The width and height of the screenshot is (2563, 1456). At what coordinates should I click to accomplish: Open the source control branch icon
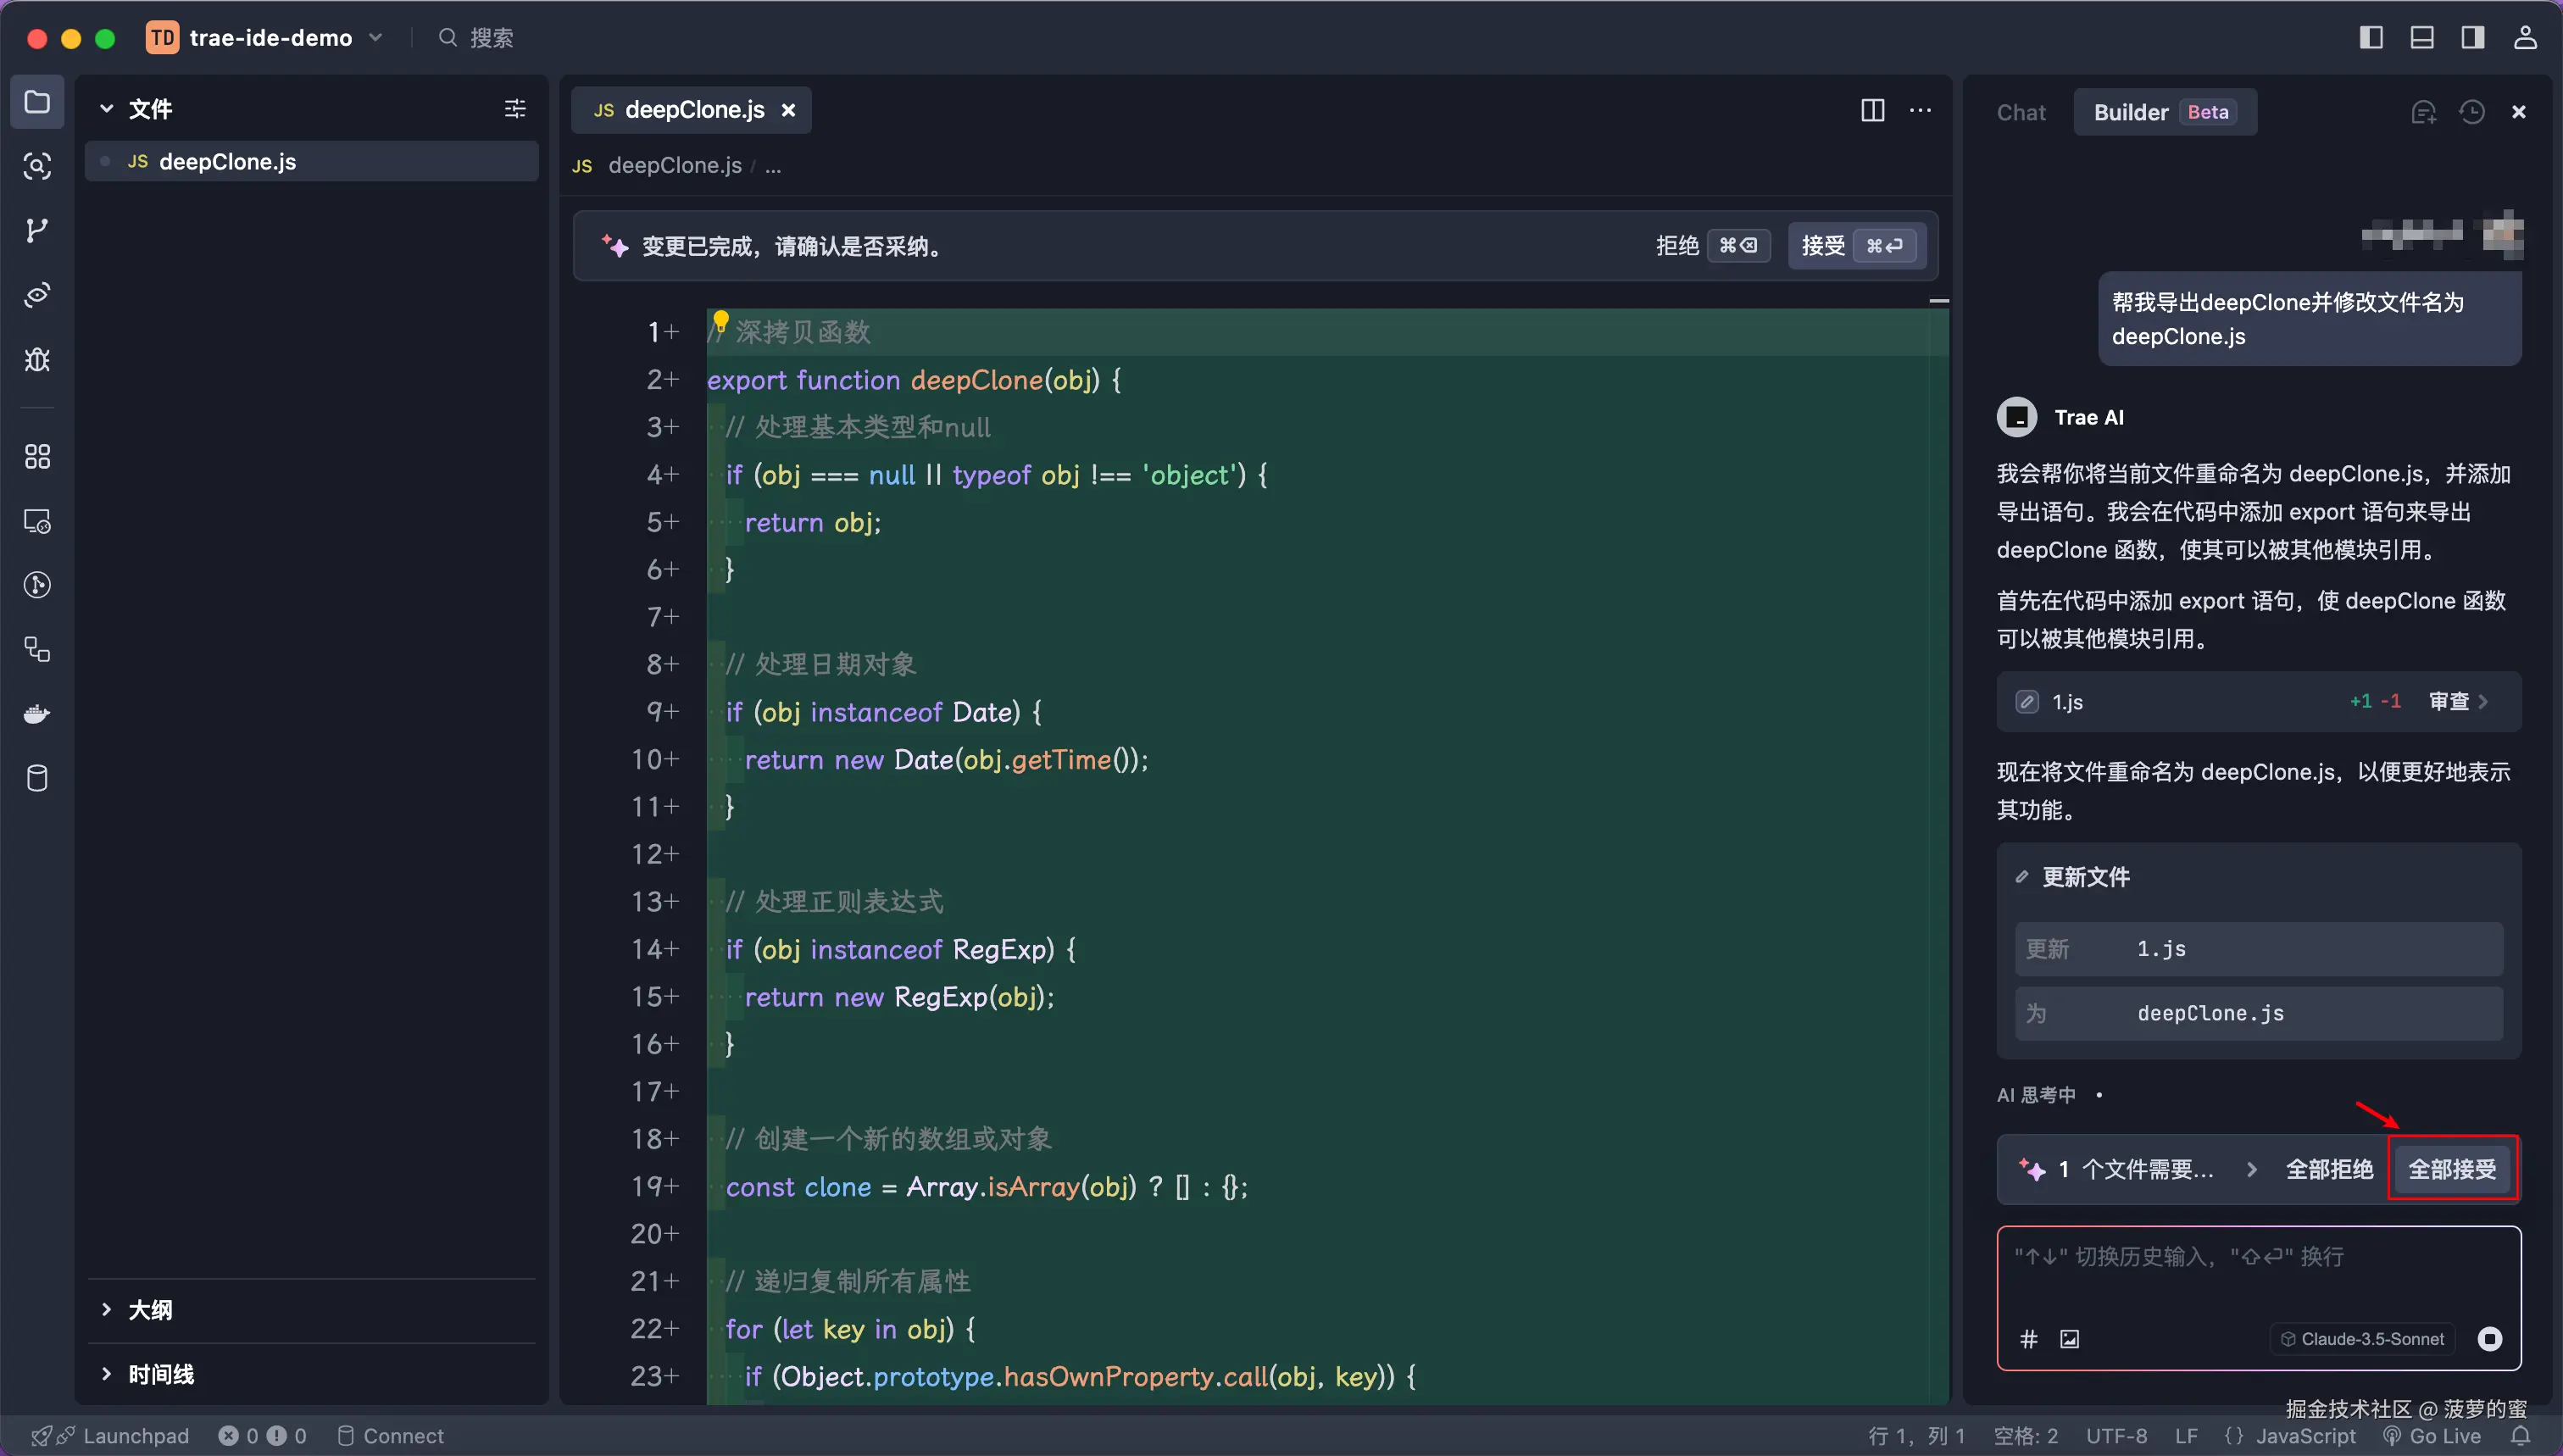[x=37, y=231]
